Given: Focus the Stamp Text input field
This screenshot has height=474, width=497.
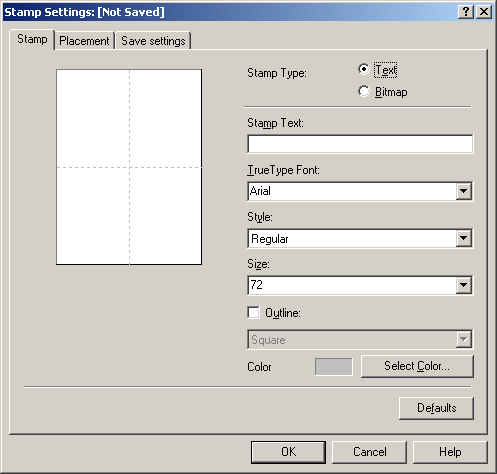Looking at the screenshot, I should [x=360, y=144].
